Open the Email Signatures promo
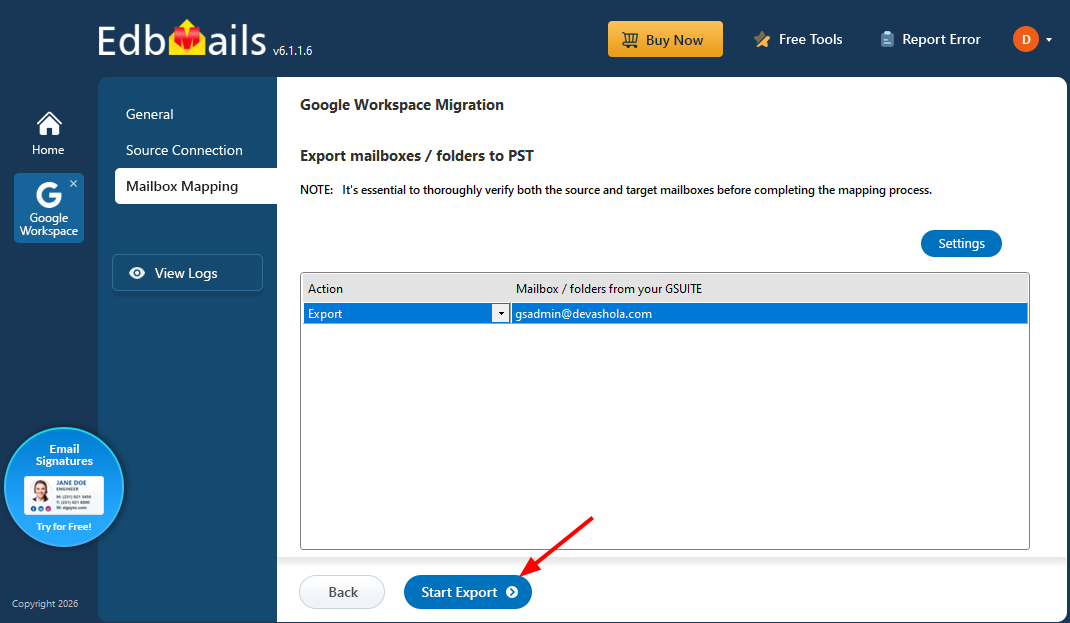1070x623 pixels. (x=64, y=487)
